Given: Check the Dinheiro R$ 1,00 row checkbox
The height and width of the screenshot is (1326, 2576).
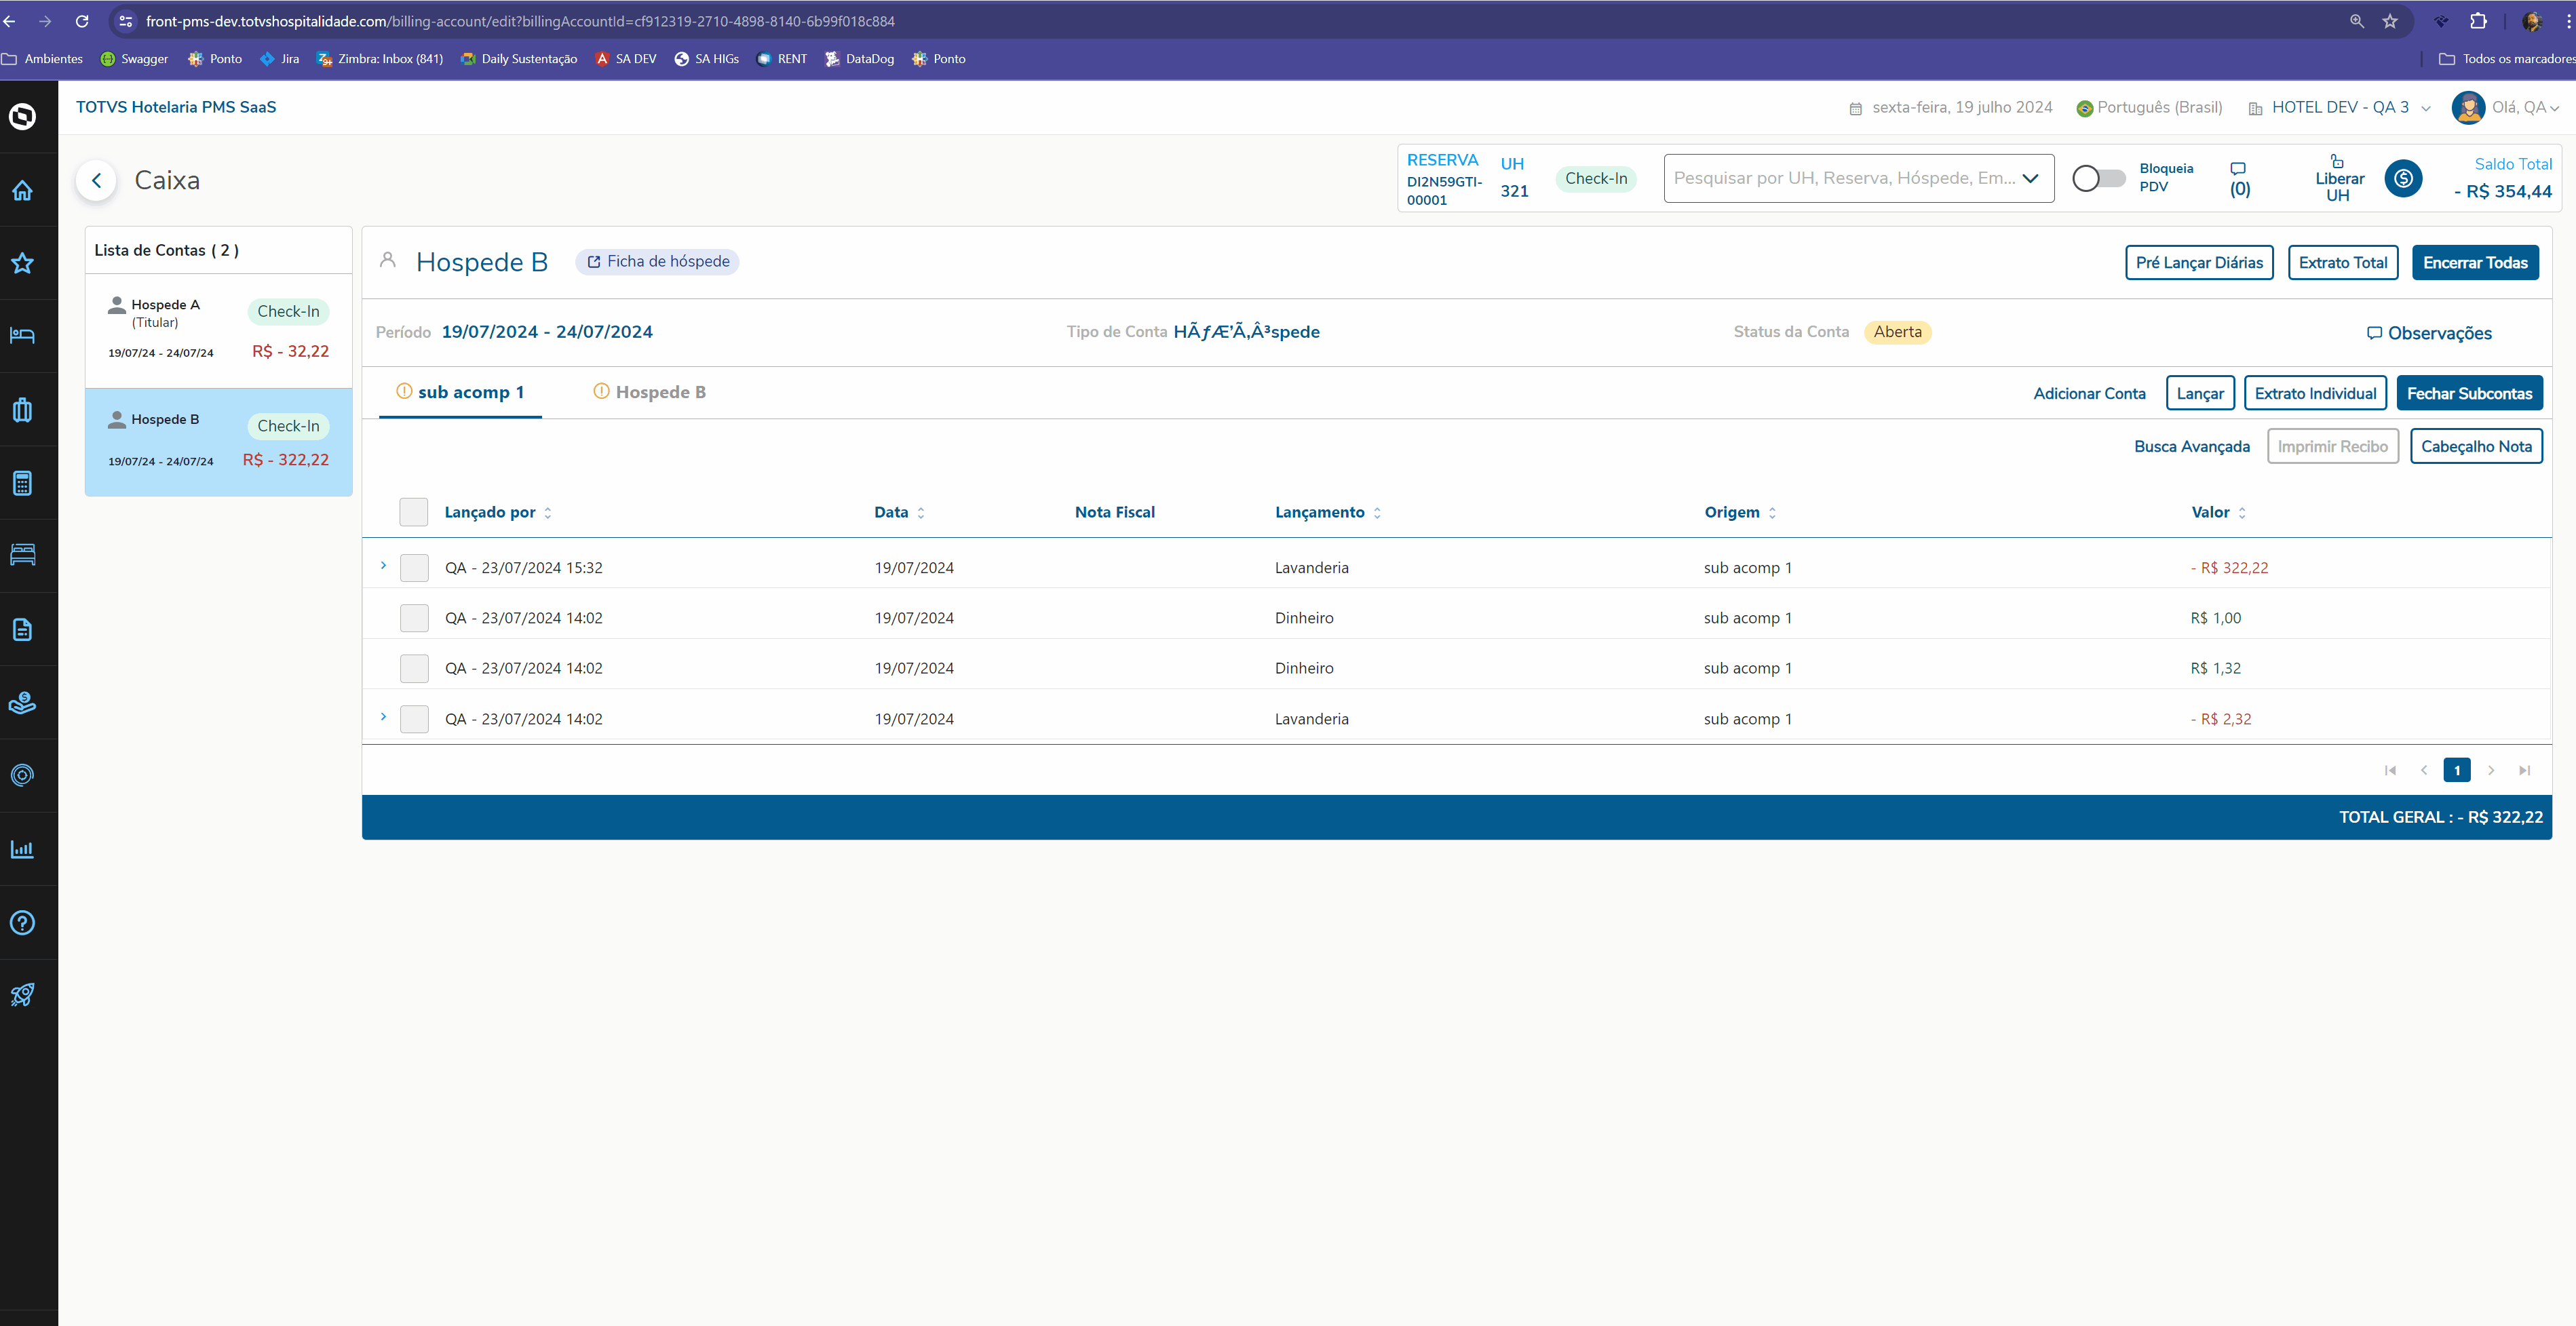Looking at the screenshot, I should pyautogui.click(x=414, y=618).
